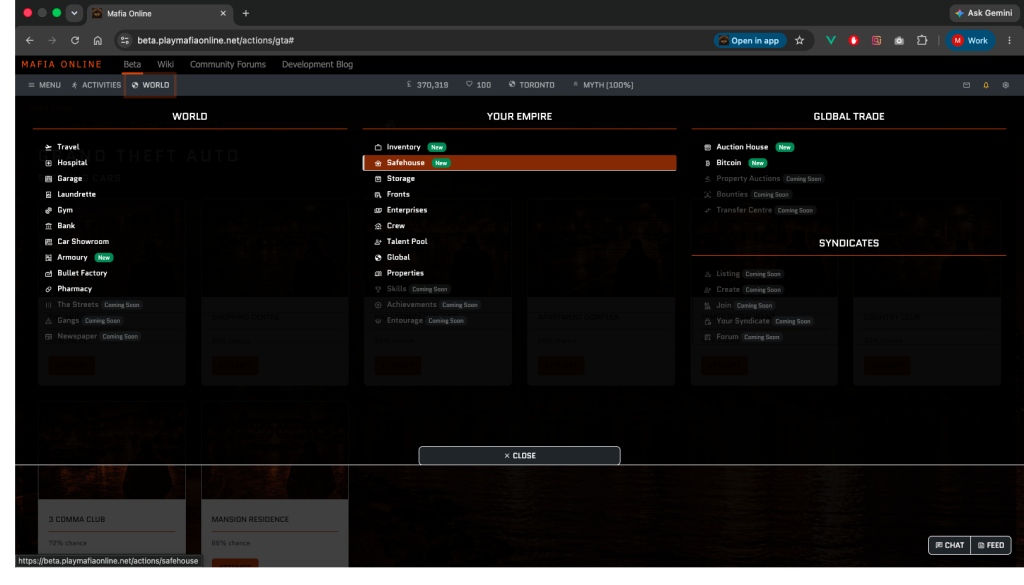This screenshot has height=585, width=1024.
Task: Click the Global globe icon
Action: point(378,257)
